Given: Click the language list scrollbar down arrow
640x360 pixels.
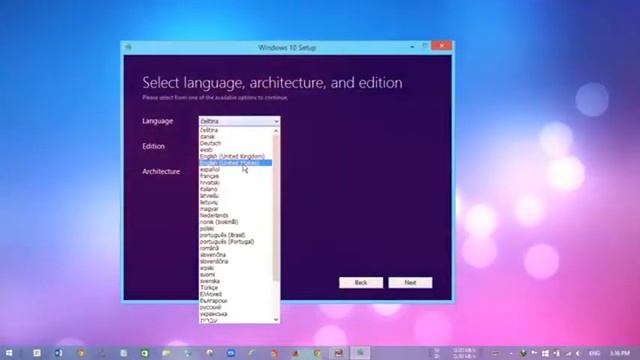Looking at the screenshot, I should coord(276,320).
